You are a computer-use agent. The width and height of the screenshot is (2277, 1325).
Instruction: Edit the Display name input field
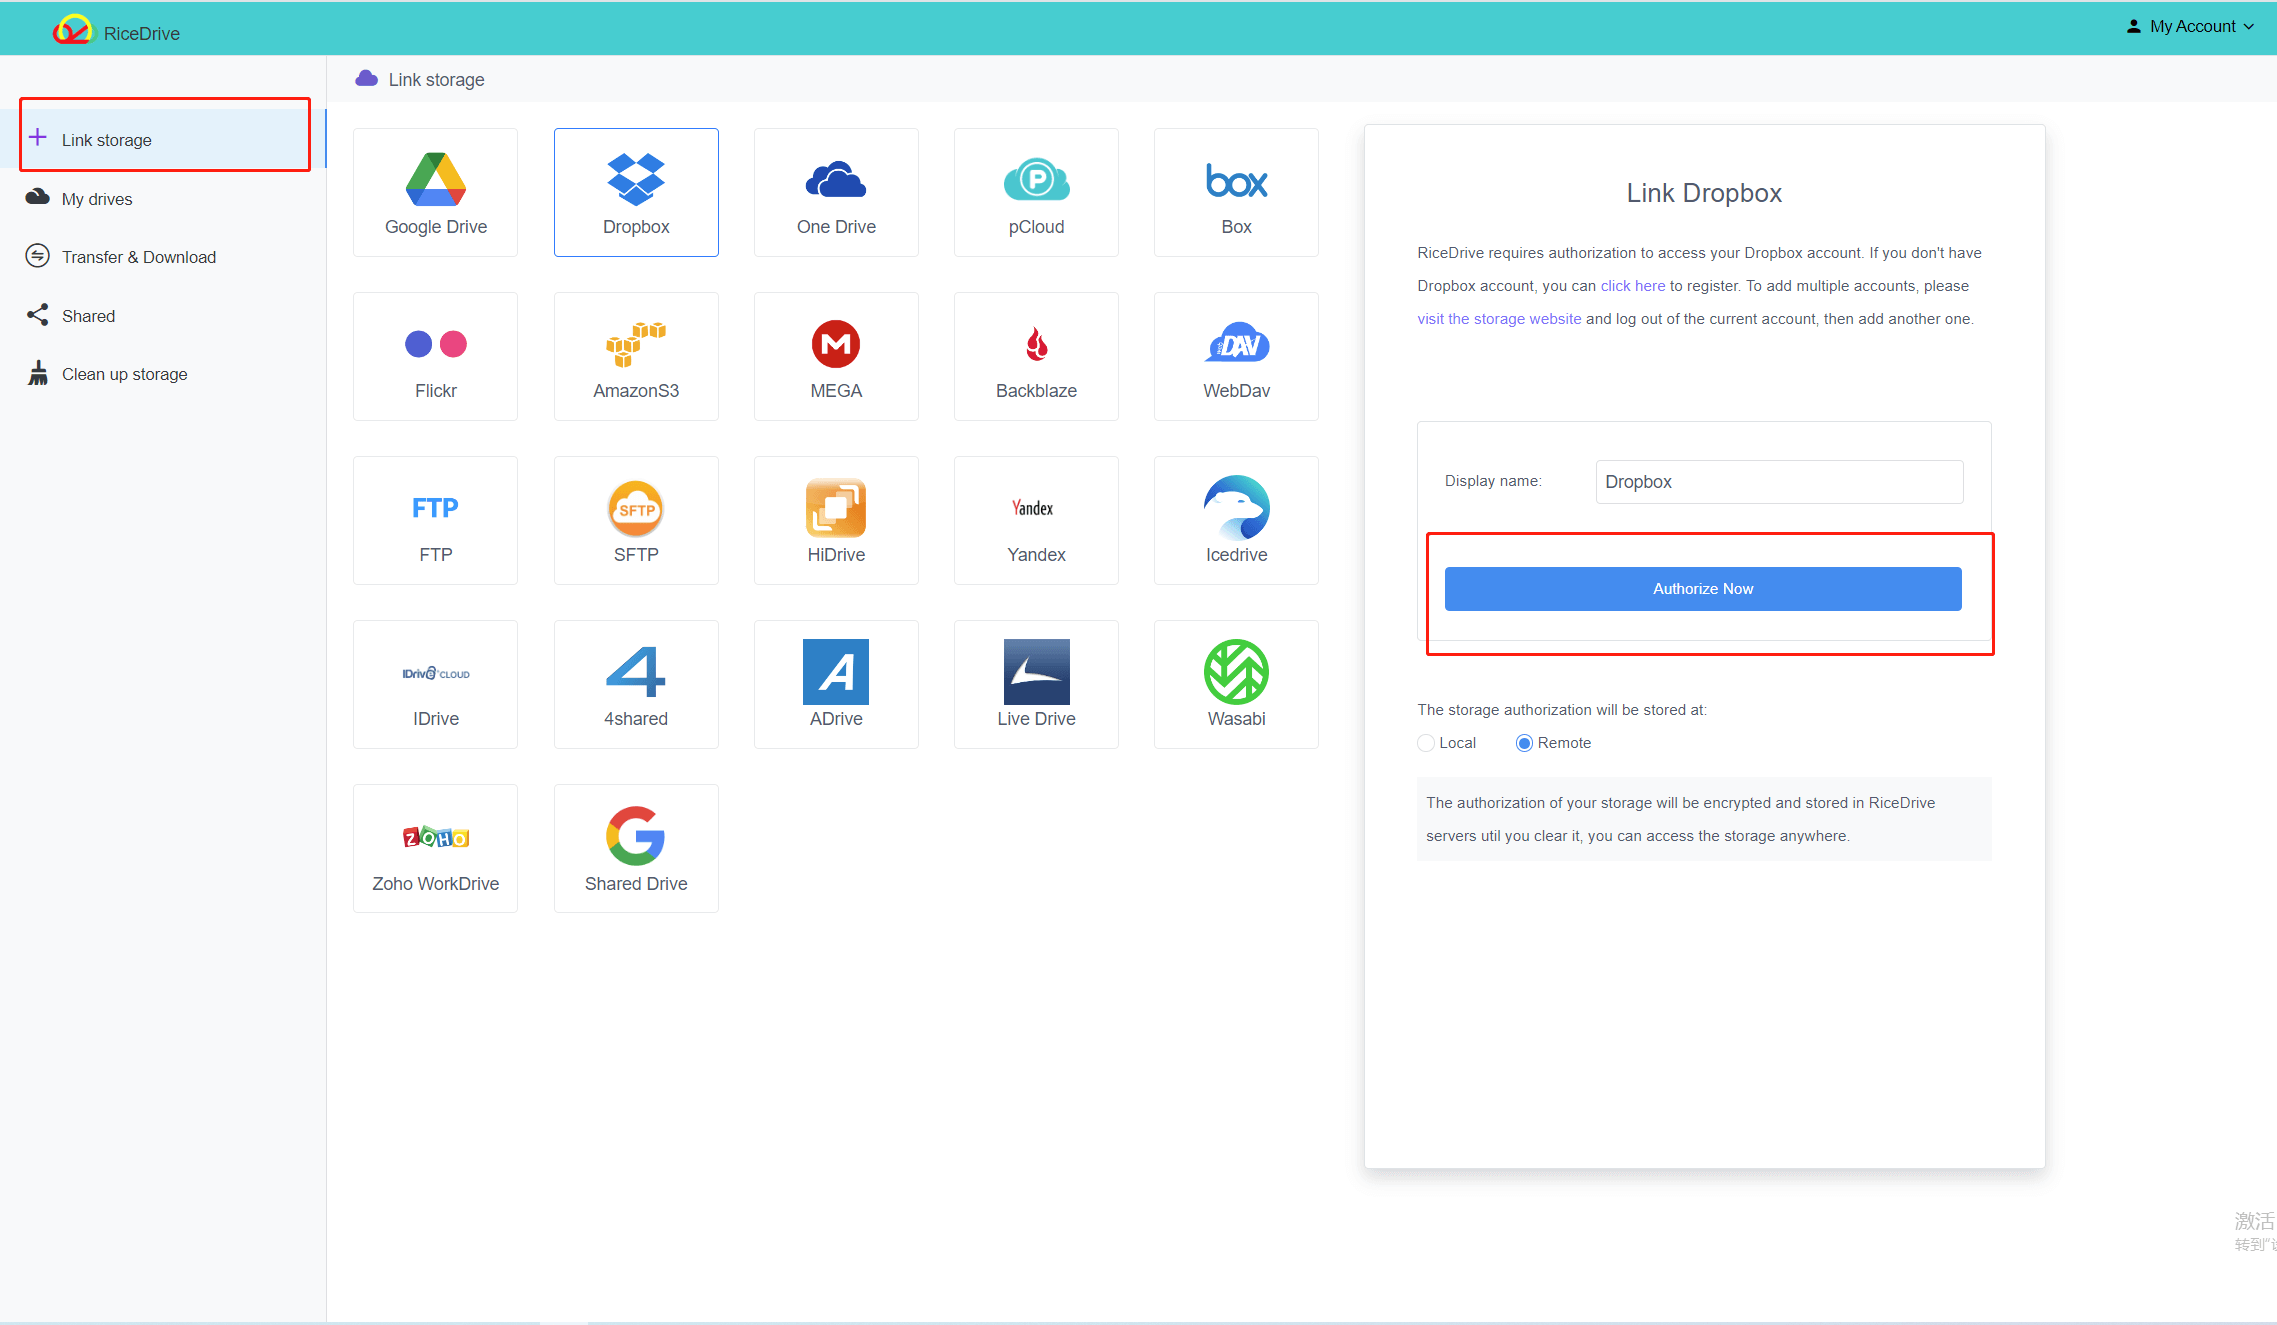[1777, 481]
